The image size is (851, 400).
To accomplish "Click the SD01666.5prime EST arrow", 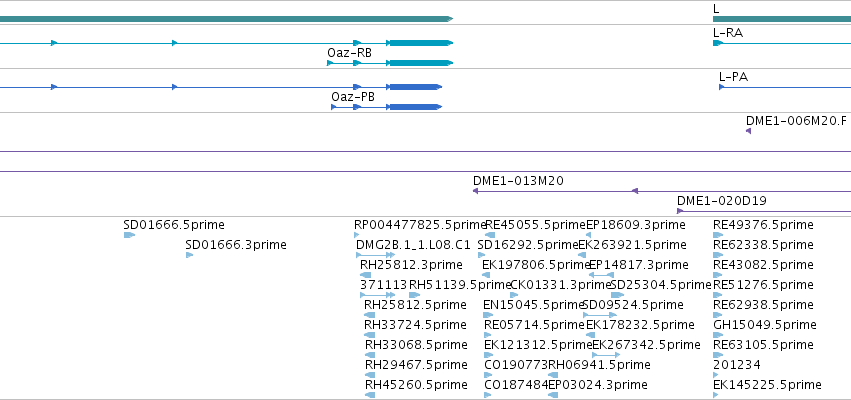I will tap(129, 235).
